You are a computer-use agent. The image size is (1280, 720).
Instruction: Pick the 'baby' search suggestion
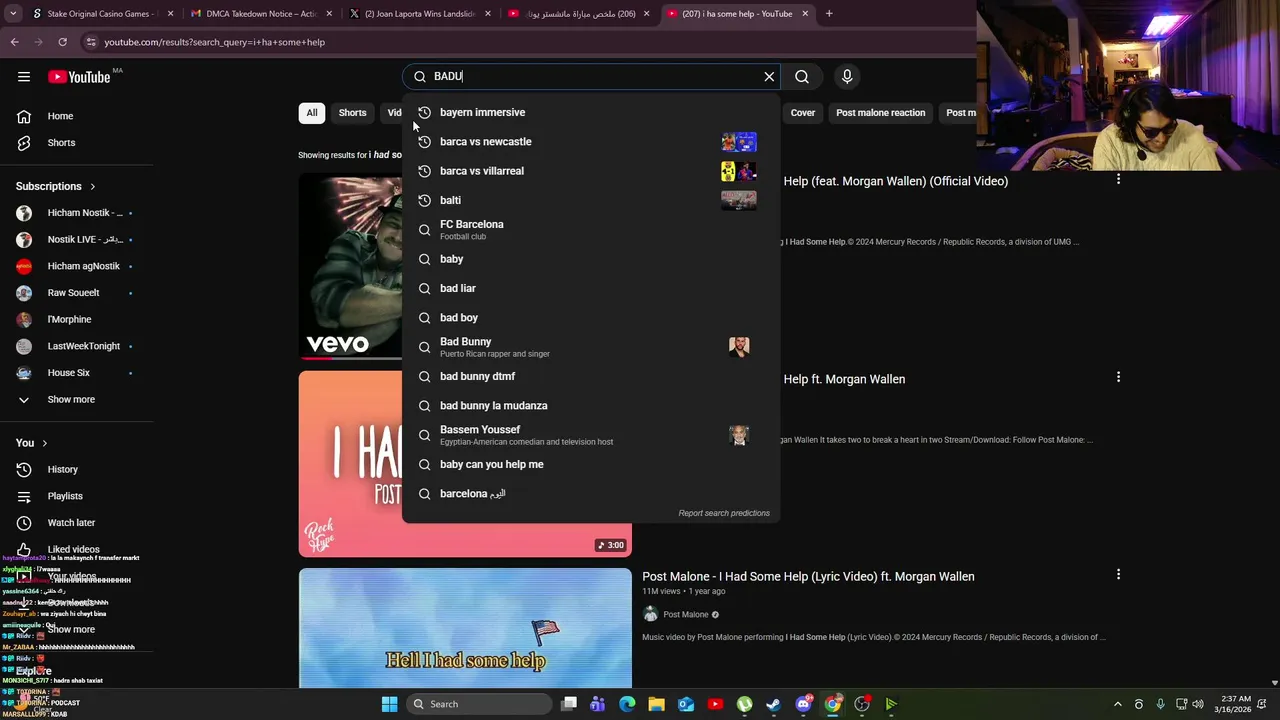coord(590,259)
